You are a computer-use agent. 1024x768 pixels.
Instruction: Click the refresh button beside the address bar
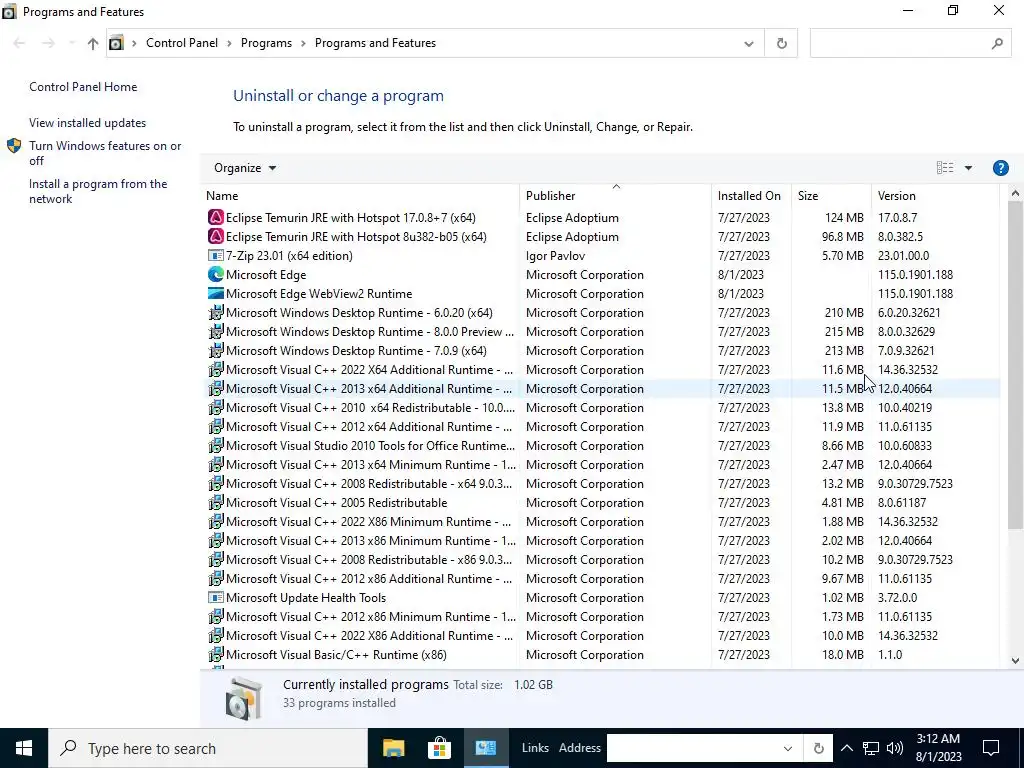click(781, 43)
